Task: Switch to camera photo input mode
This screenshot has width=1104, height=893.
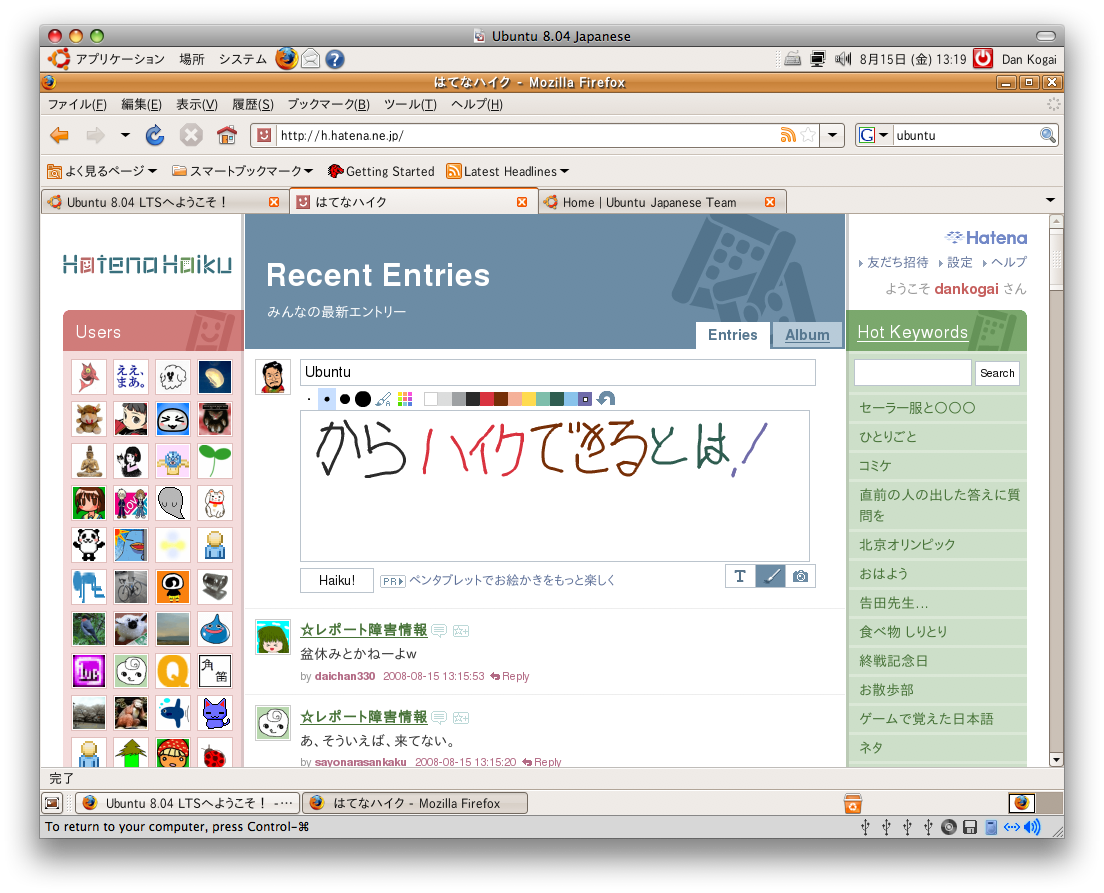Action: point(801,576)
